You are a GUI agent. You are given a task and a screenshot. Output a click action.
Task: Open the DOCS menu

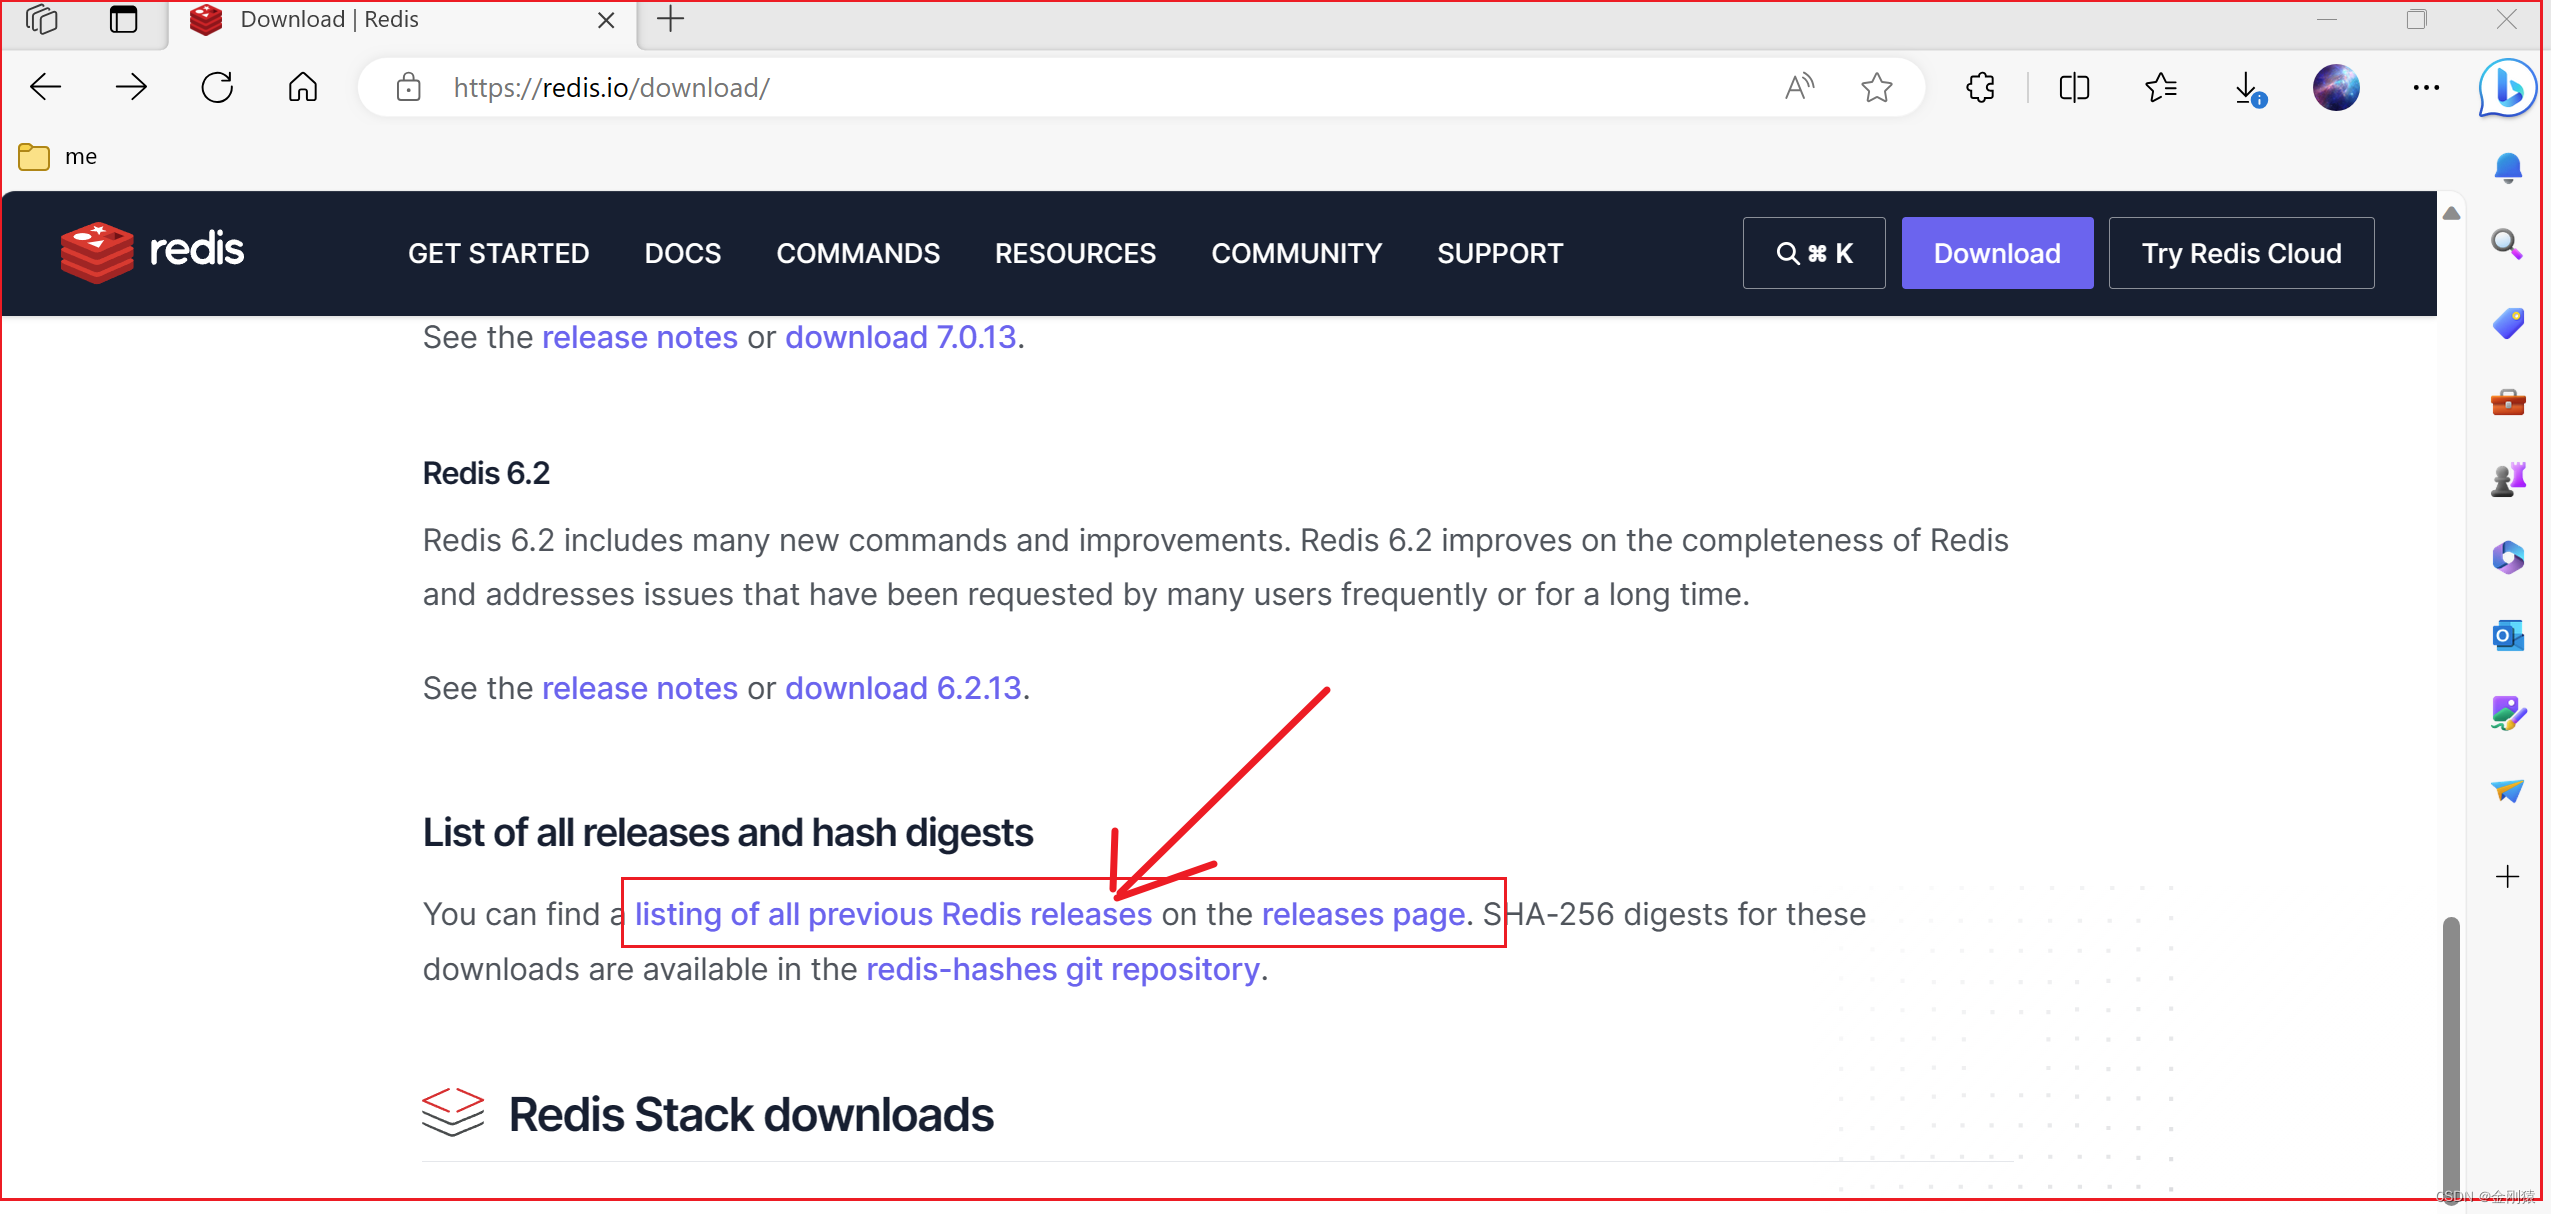[x=682, y=253]
